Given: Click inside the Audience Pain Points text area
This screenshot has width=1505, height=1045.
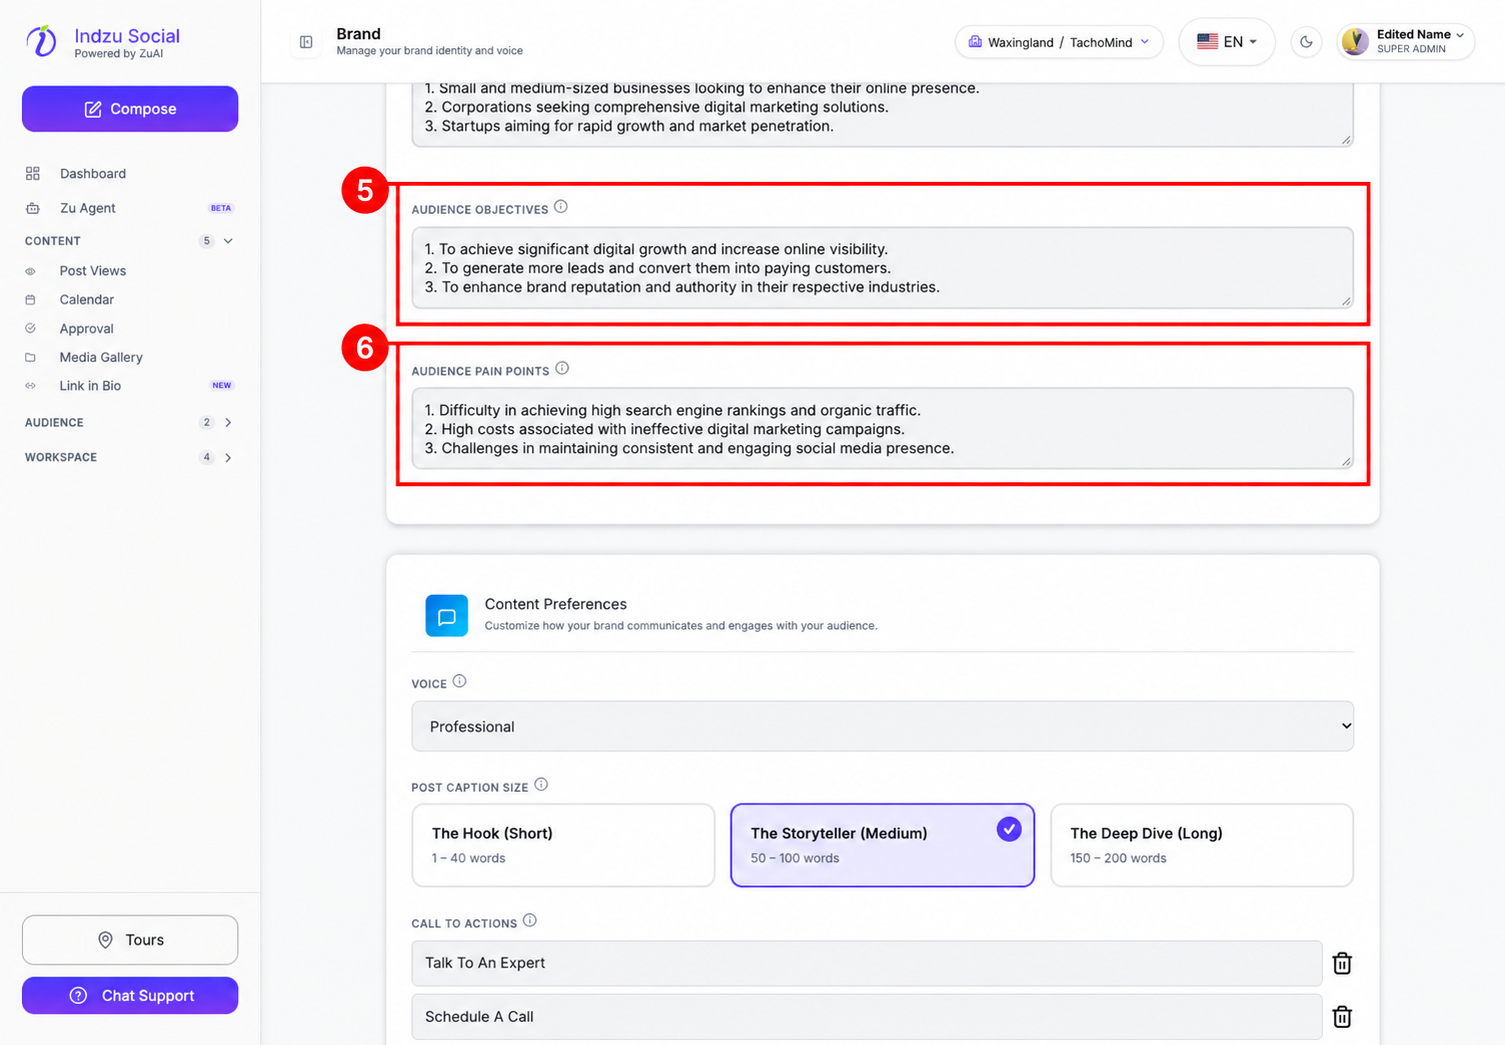Looking at the screenshot, I should [882, 429].
